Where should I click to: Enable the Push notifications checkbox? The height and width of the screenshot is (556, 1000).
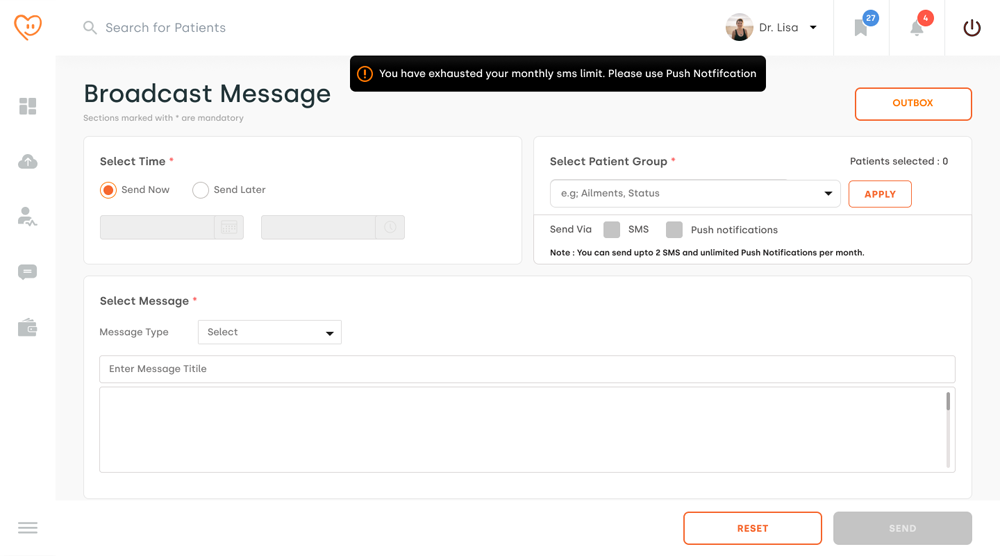click(675, 230)
